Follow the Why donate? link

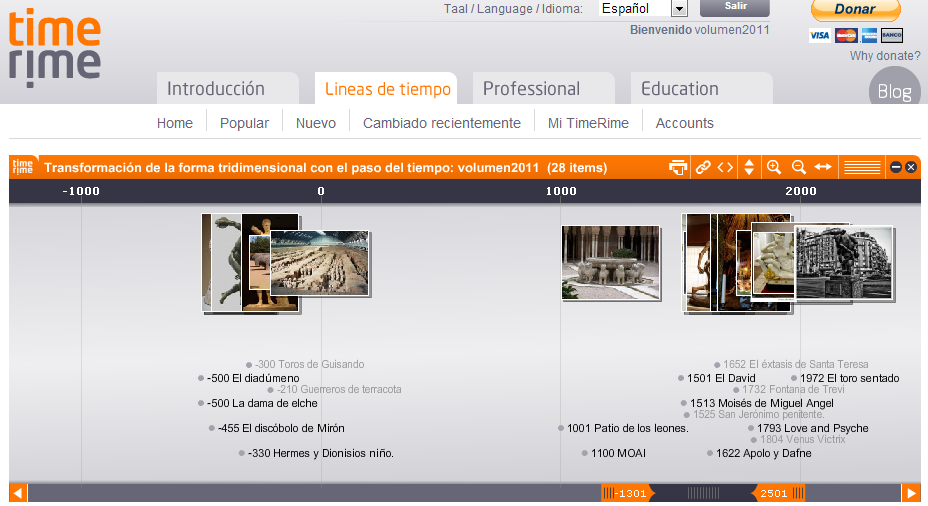click(885, 56)
